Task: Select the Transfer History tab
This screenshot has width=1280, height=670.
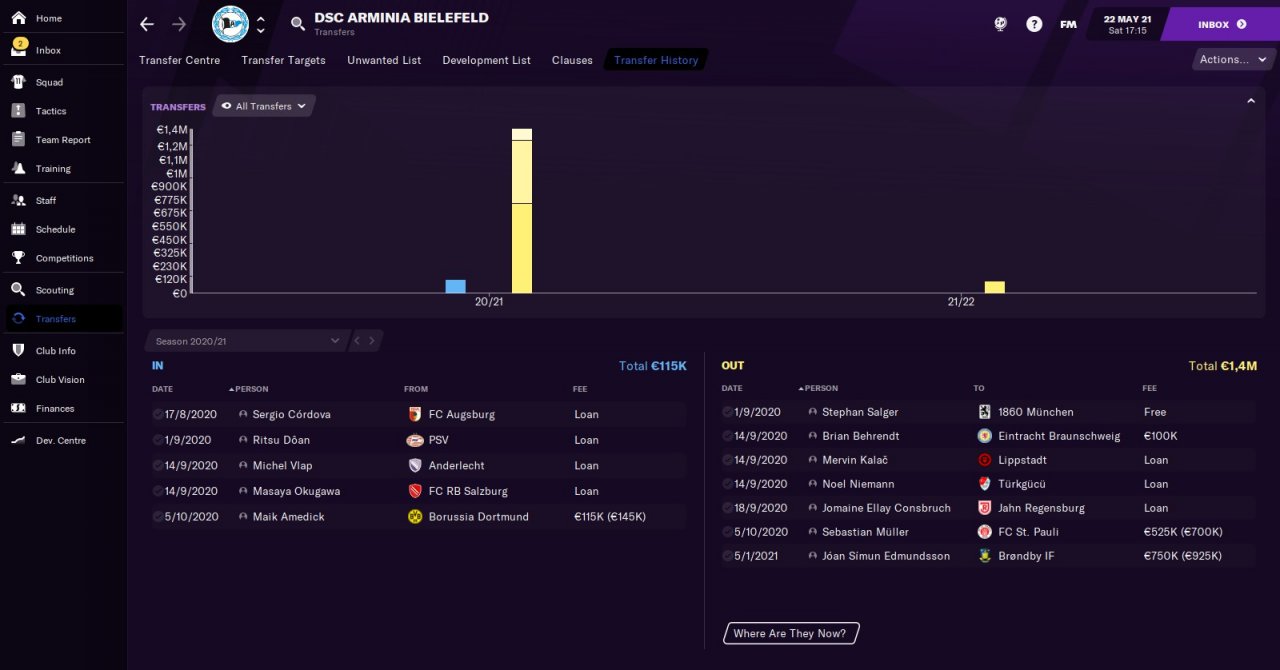Action: 656,60
